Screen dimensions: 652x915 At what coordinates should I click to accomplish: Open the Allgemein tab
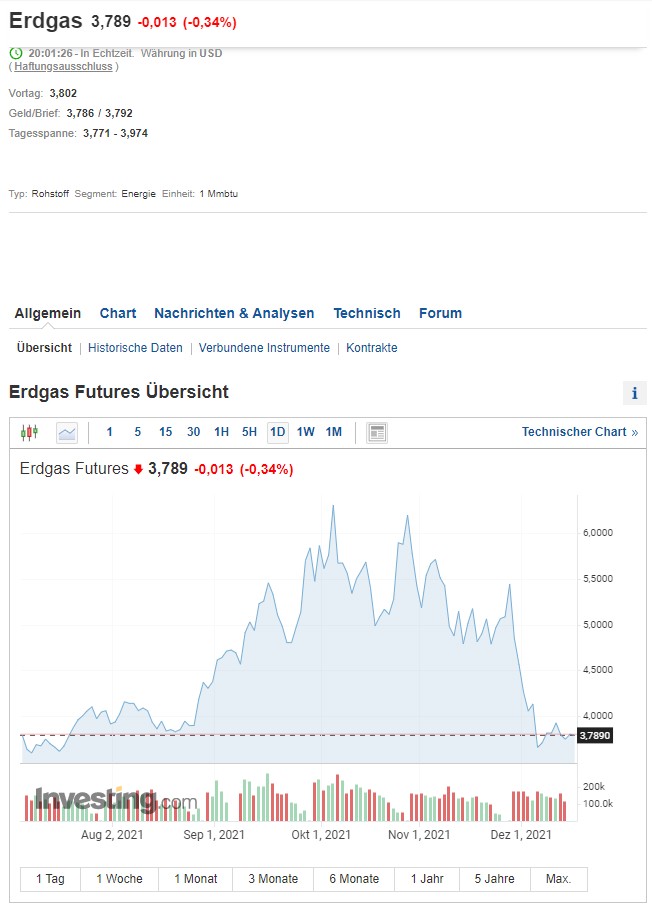click(x=48, y=313)
